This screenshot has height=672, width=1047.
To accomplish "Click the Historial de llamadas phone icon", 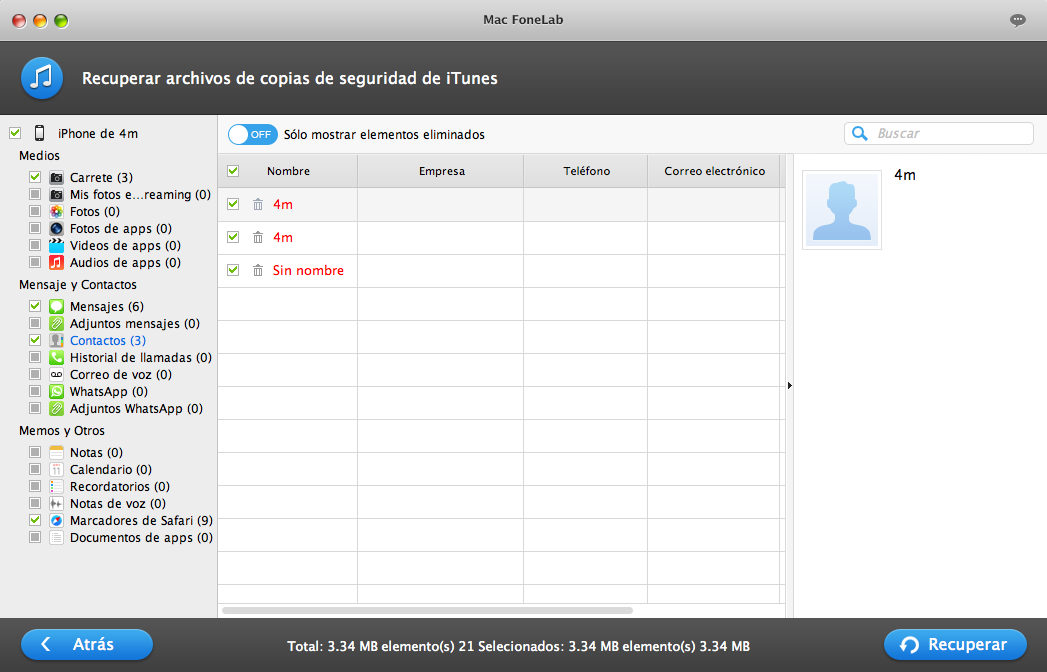I will [57, 357].
